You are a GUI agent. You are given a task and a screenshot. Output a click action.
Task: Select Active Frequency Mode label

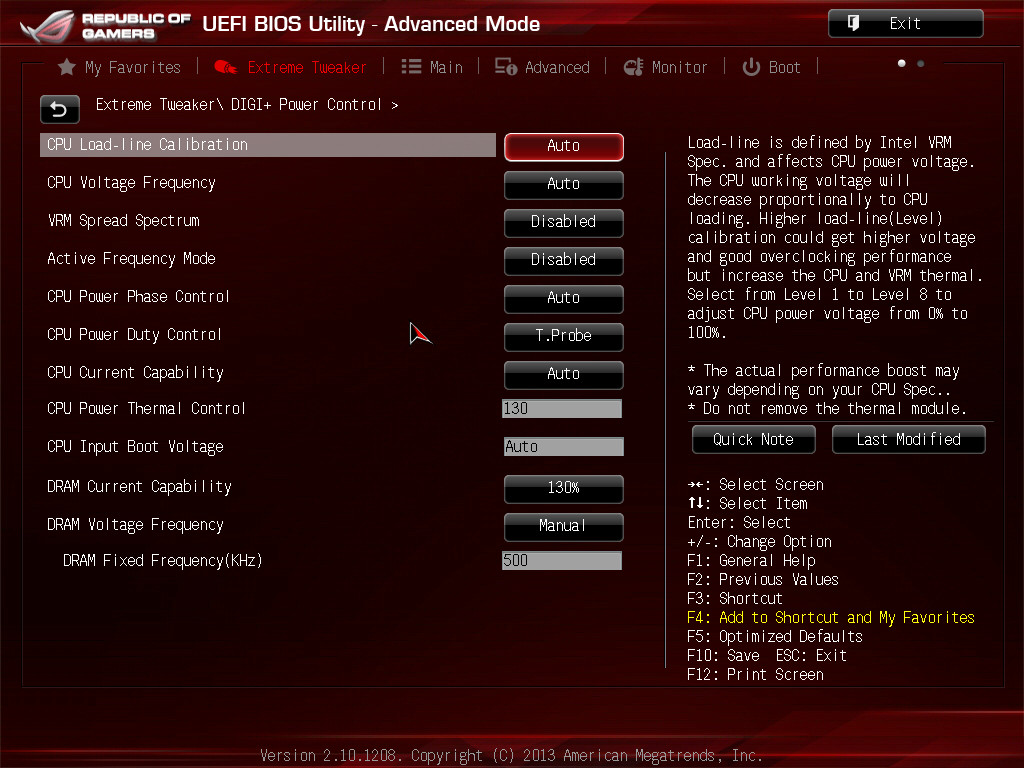(x=131, y=259)
